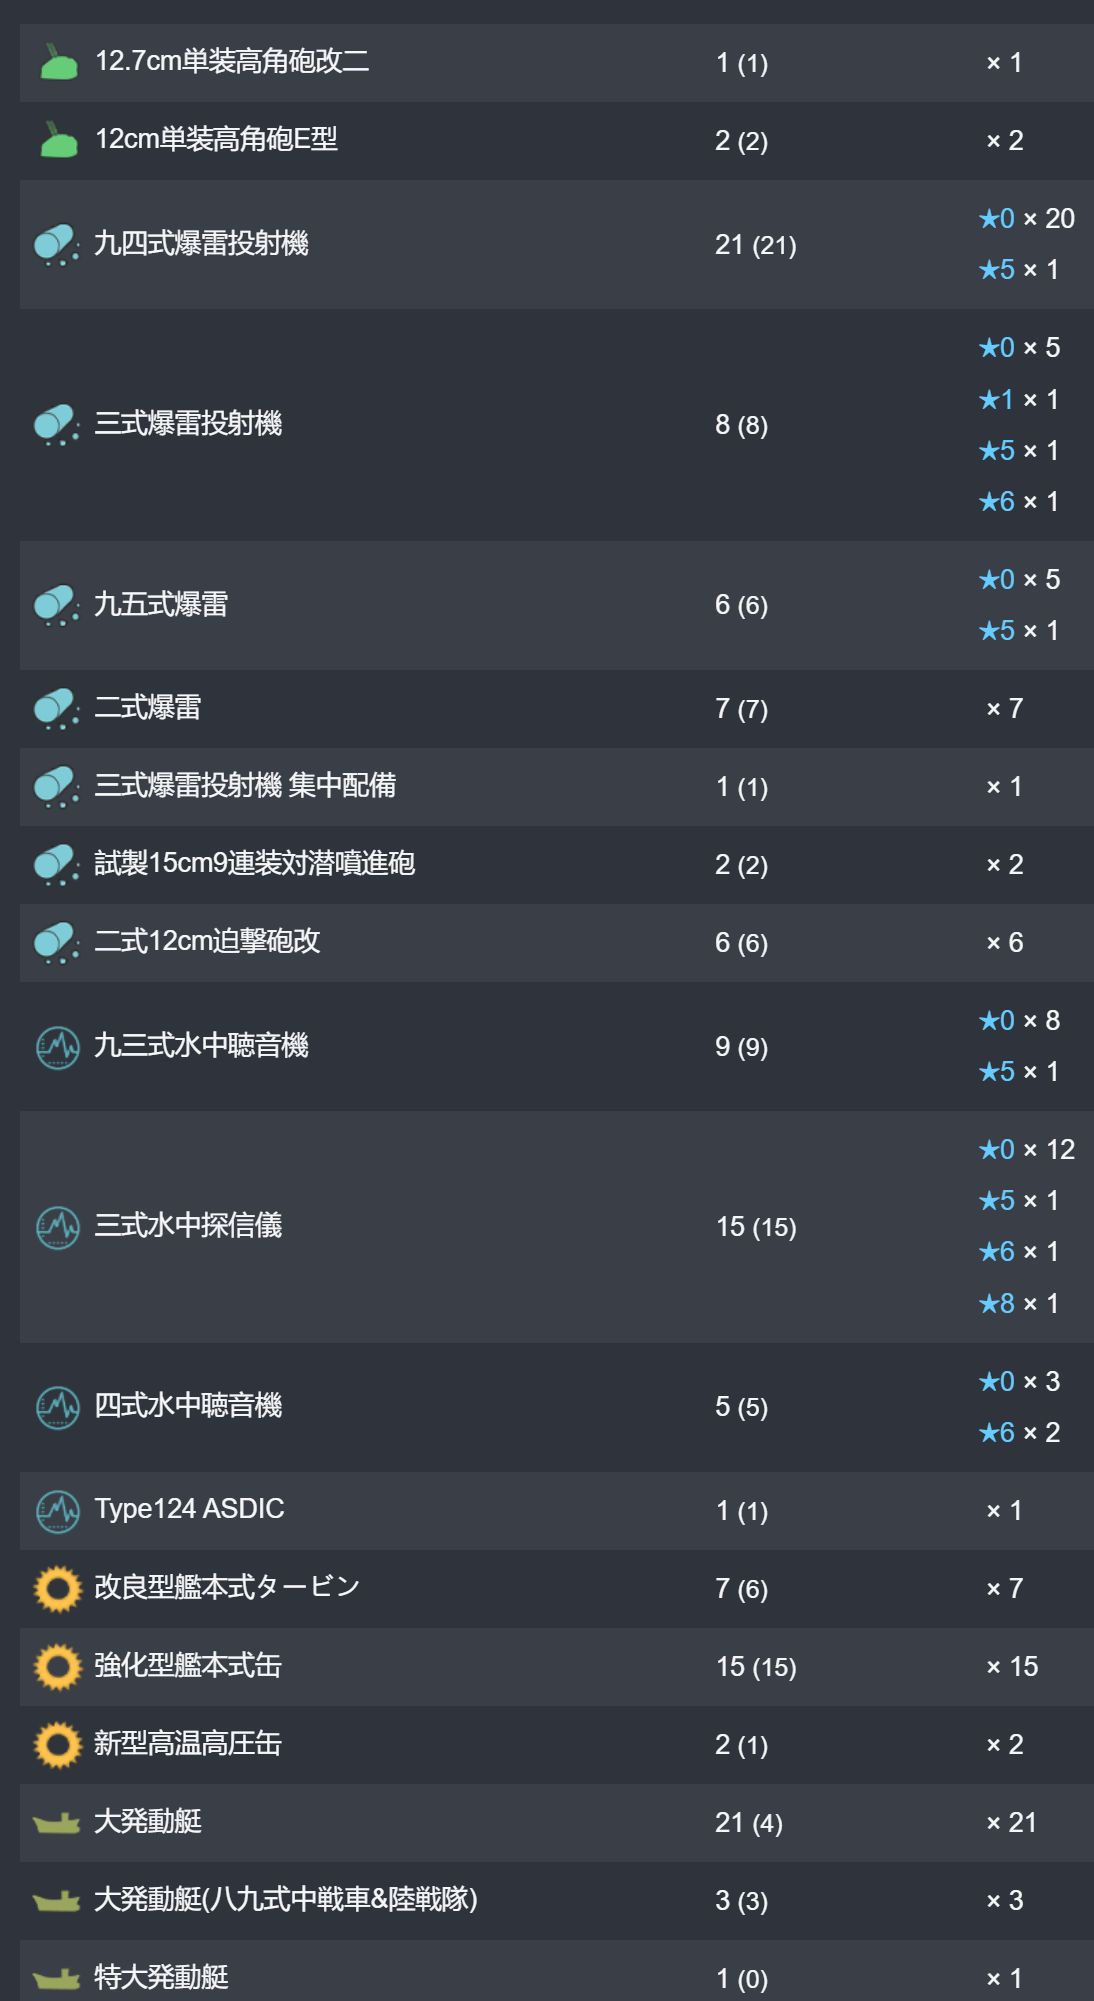Click the landing craft icon beside 特大発動艇
The image size is (1094, 2001).
57,1978
